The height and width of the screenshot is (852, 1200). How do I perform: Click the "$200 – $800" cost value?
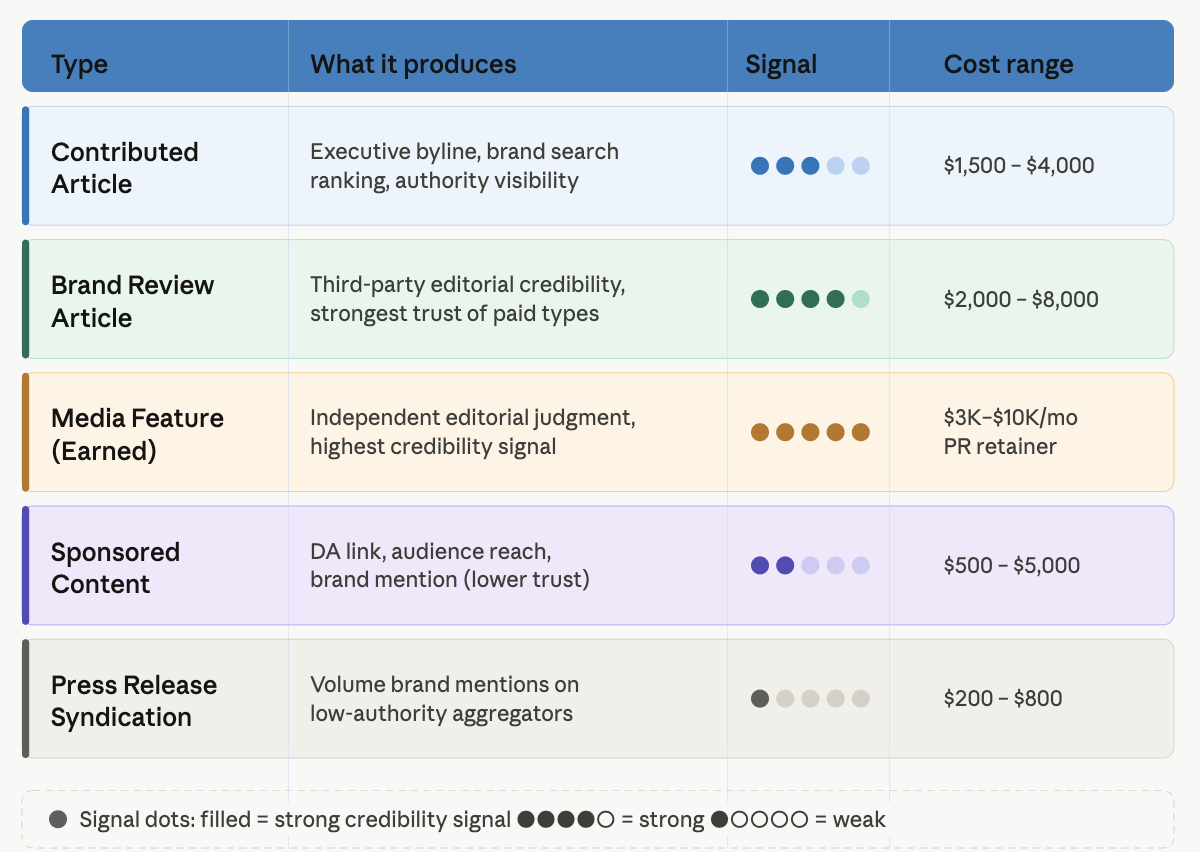(x=1003, y=699)
